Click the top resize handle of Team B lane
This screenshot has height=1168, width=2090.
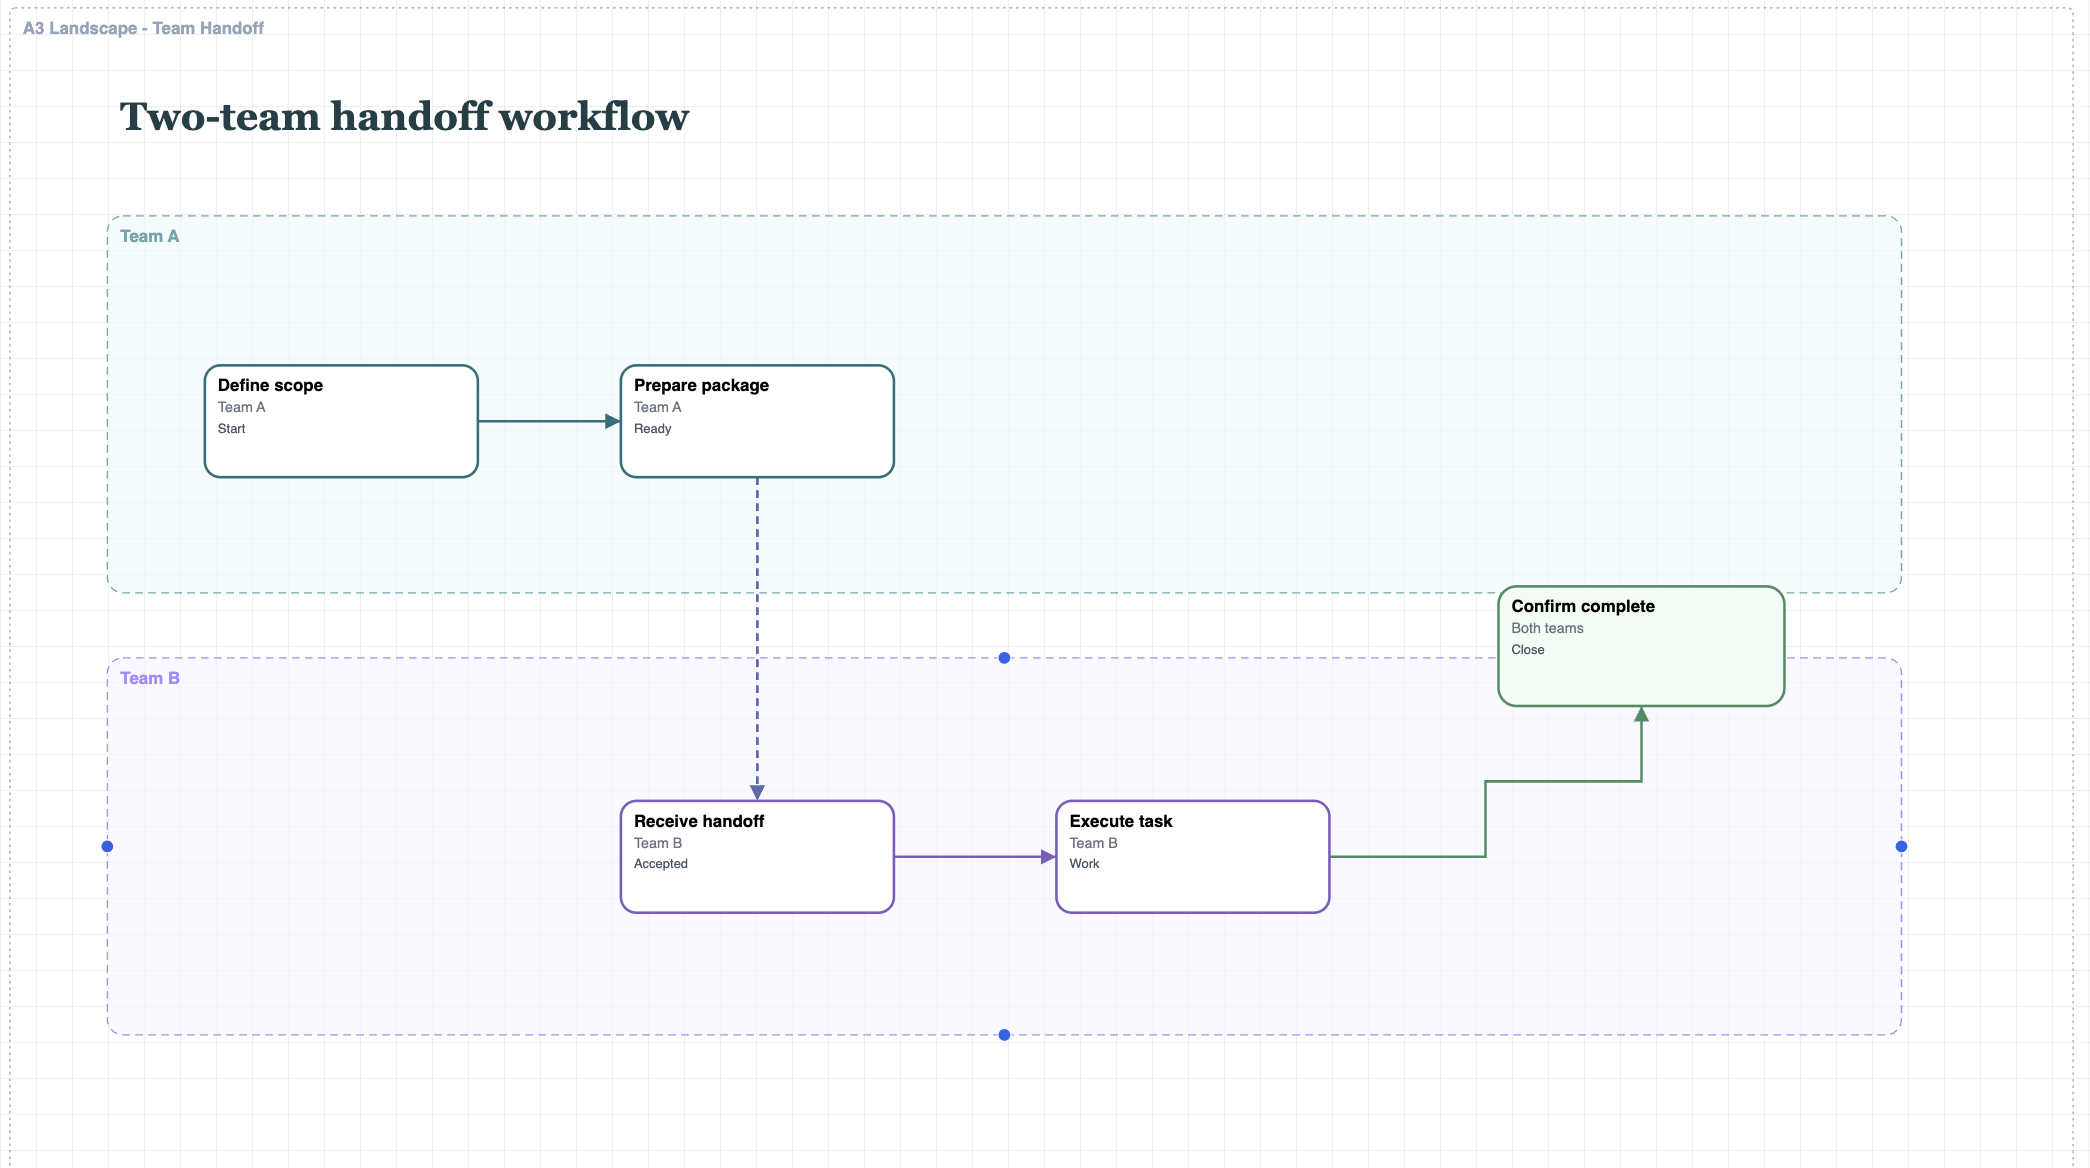1004,658
